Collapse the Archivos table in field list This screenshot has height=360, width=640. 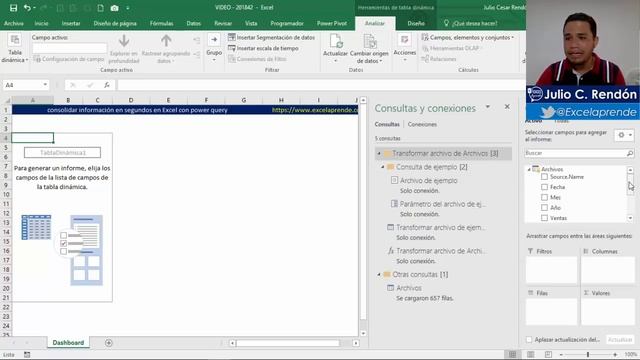tap(529, 169)
